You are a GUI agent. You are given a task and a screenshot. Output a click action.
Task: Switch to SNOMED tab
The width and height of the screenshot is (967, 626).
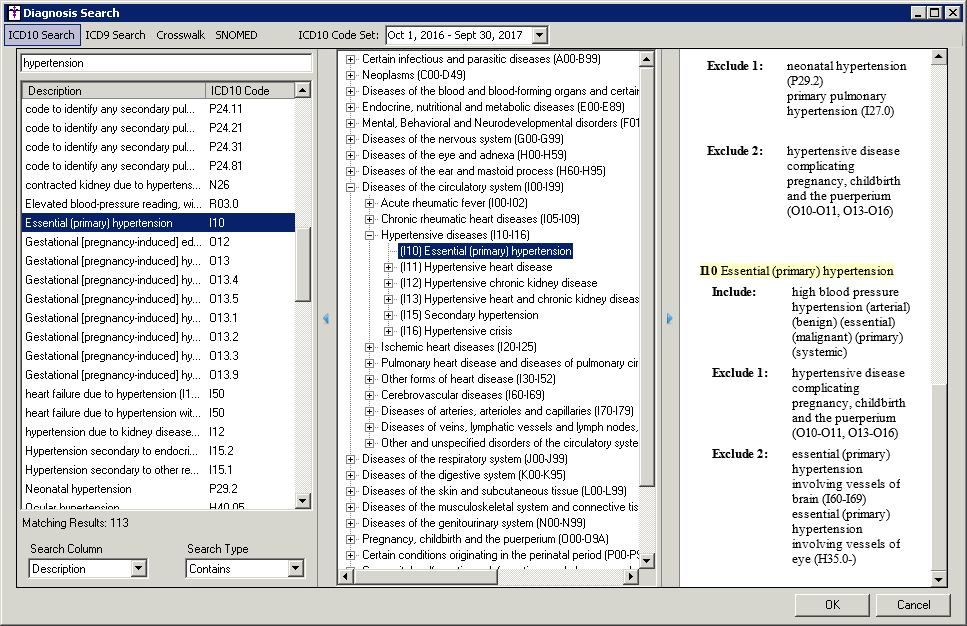236,35
